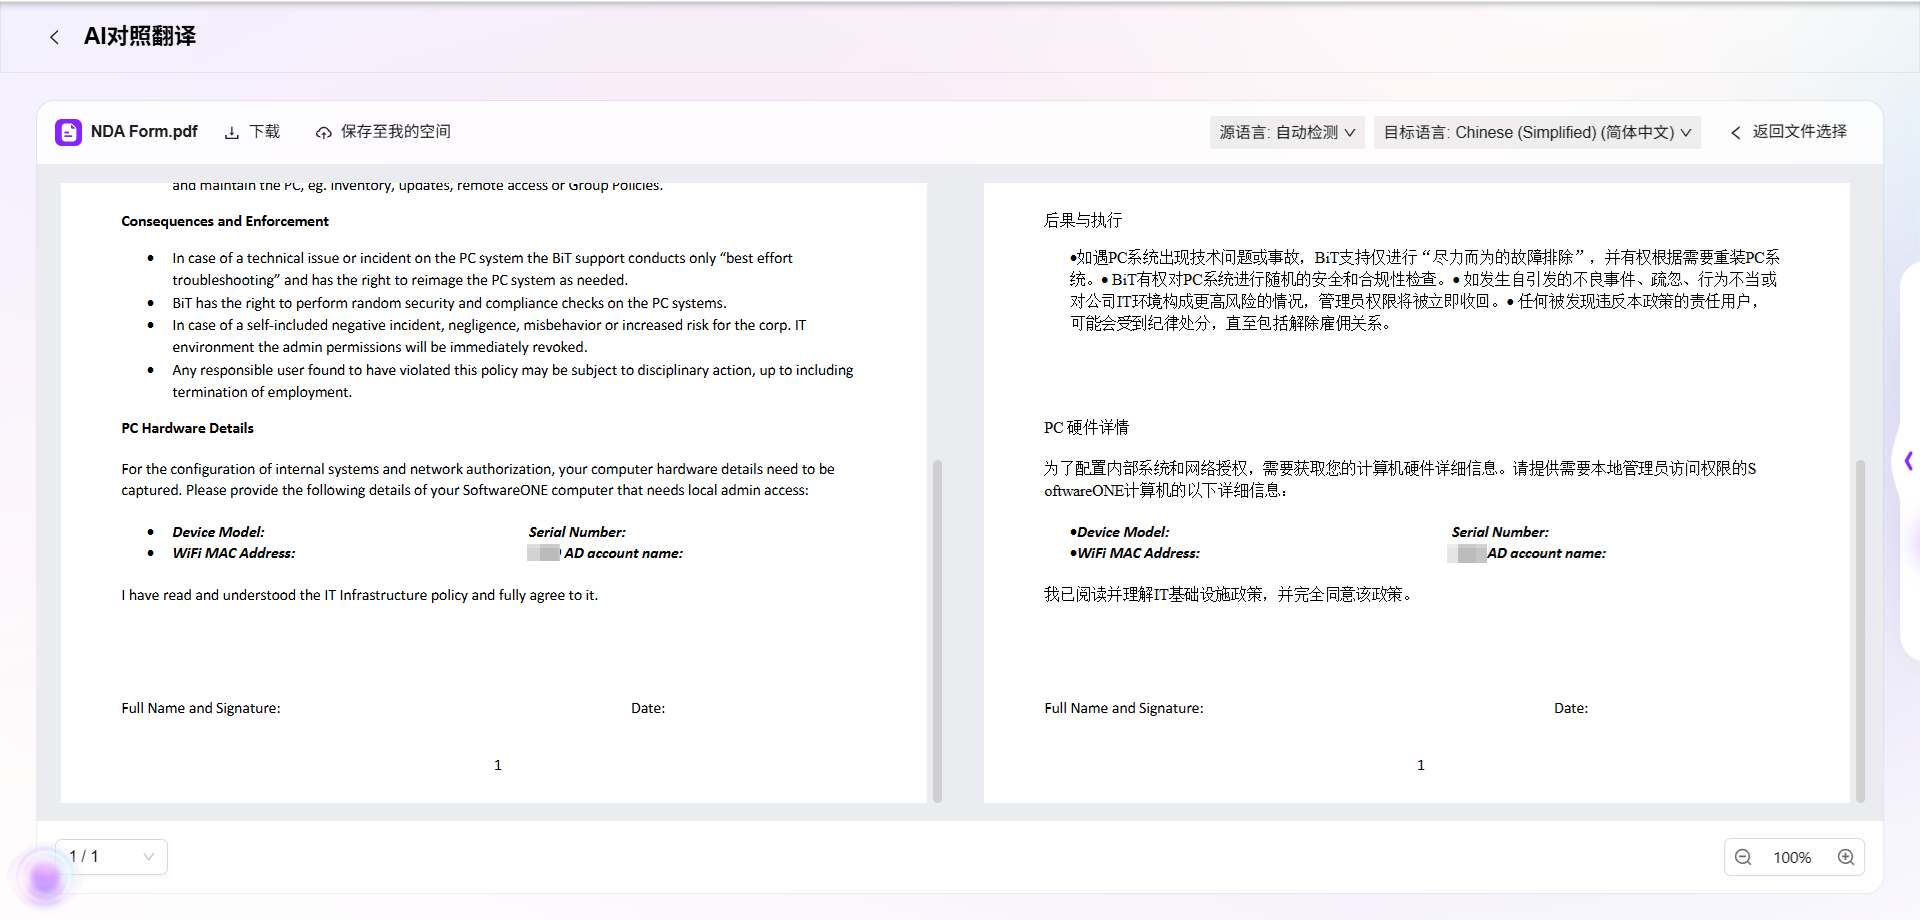This screenshot has width=1920, height=920.
Task: Click Full Name and Signature: in original document
Action: pyautogui.click(x=201, y=708)
